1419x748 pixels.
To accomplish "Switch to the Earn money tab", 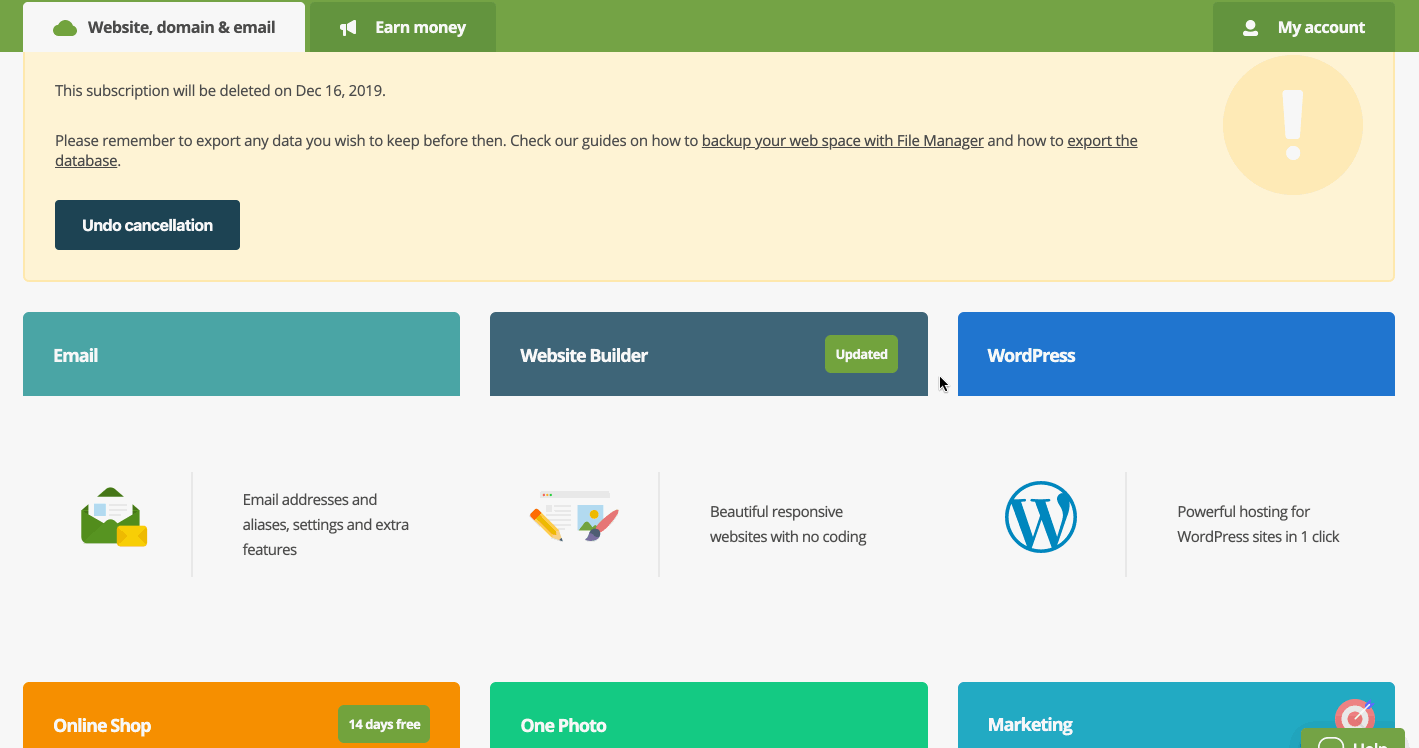I will pyautogui.click(x=403, y=27).
